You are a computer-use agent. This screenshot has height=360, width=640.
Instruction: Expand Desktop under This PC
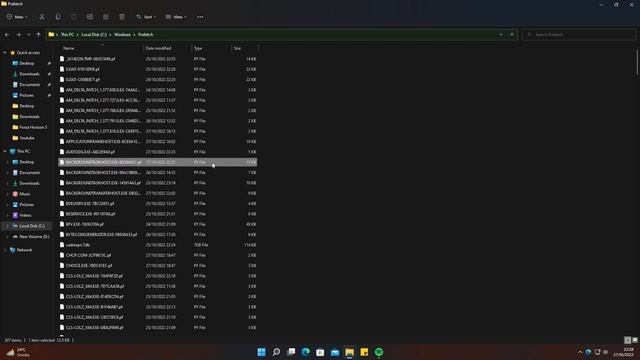coord(8,162)
